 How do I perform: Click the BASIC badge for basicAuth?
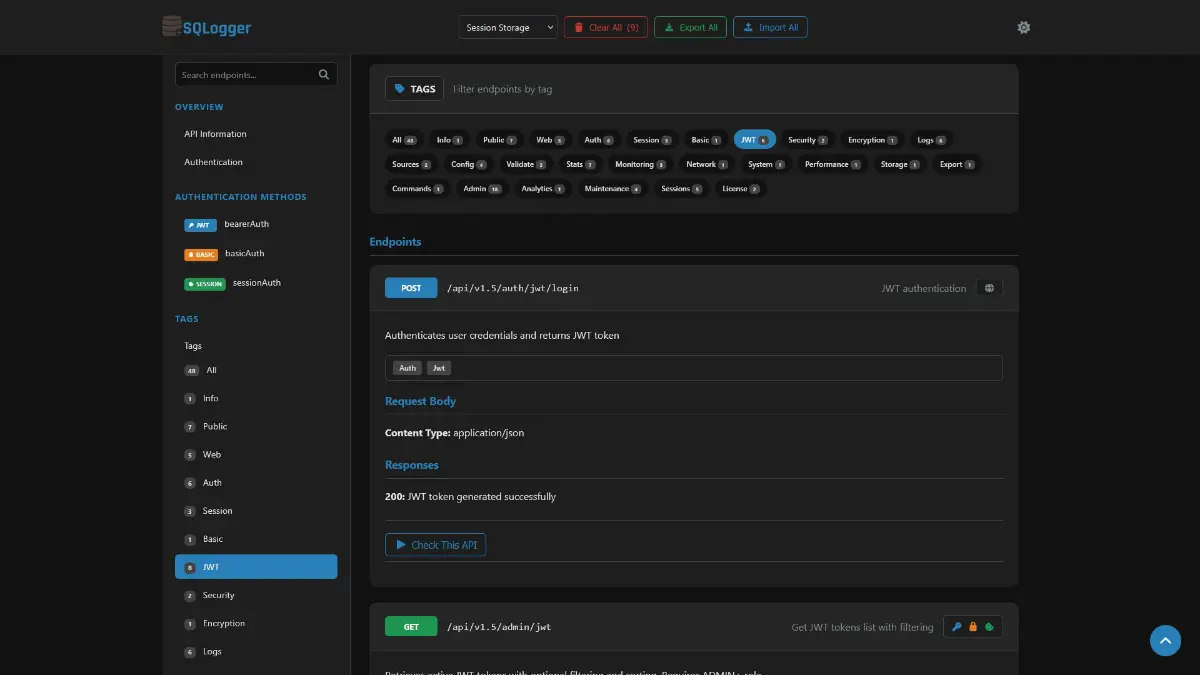[x=200, y=254]
